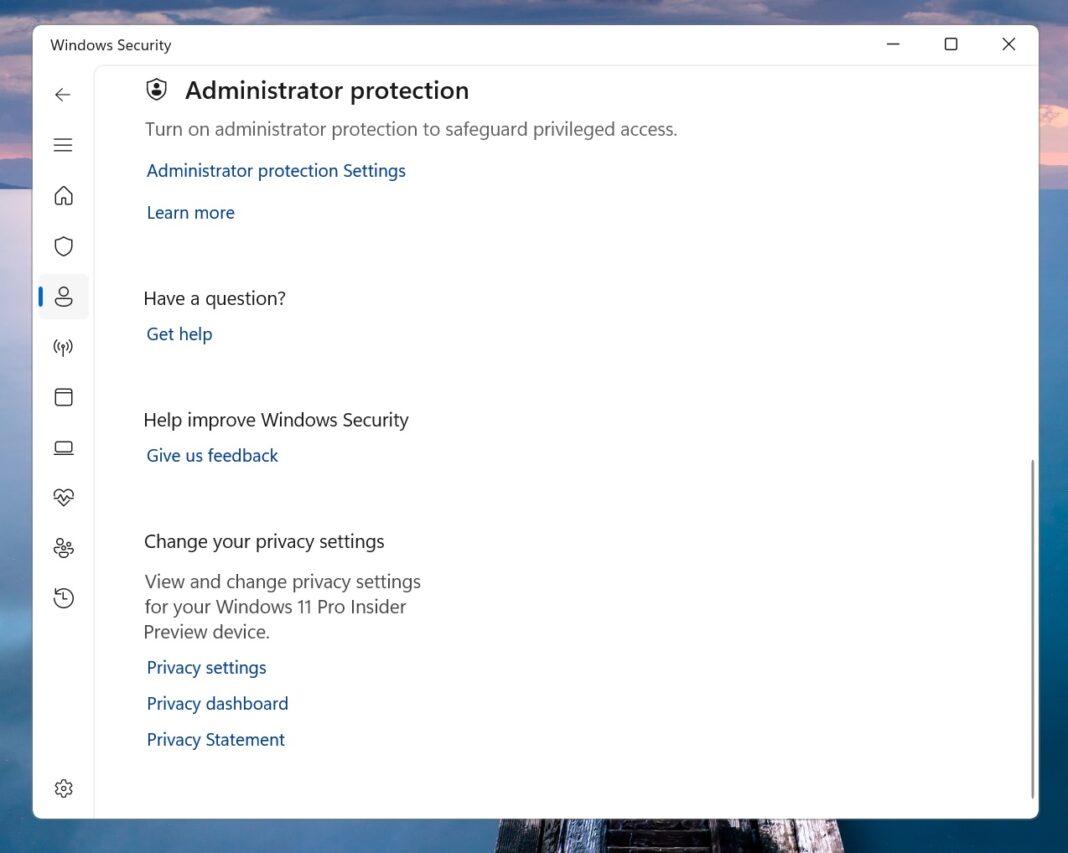This screenshot has height=853, width=1068.
Task: Open App & browser control
Action: (63, 397)
